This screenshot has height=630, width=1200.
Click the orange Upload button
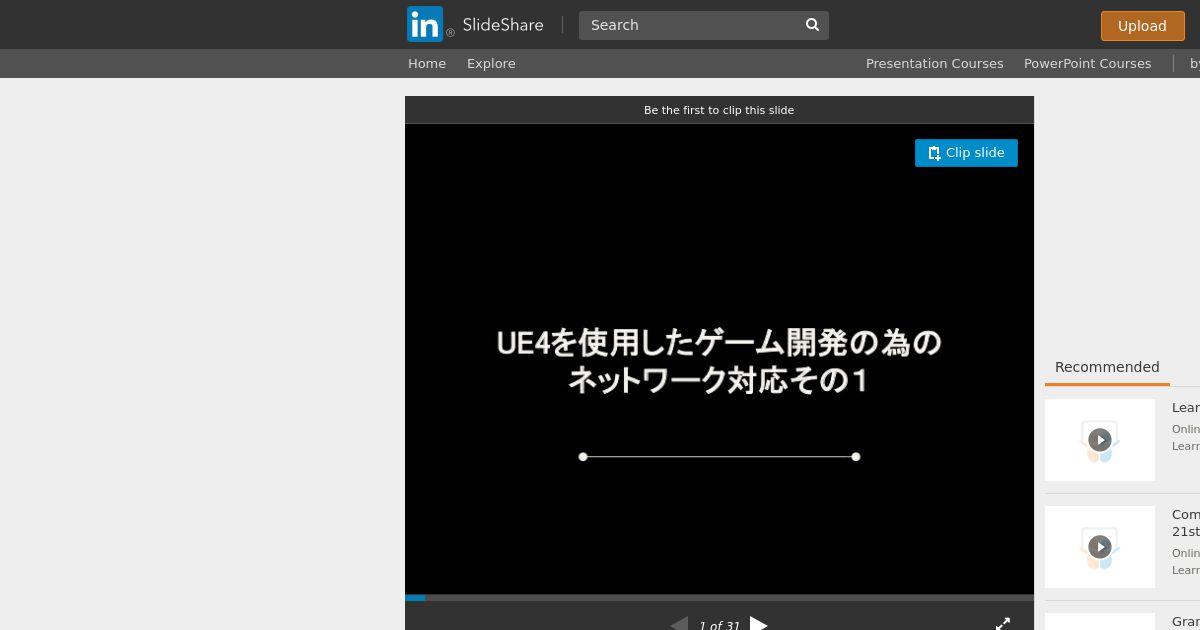coord(1141,26)
